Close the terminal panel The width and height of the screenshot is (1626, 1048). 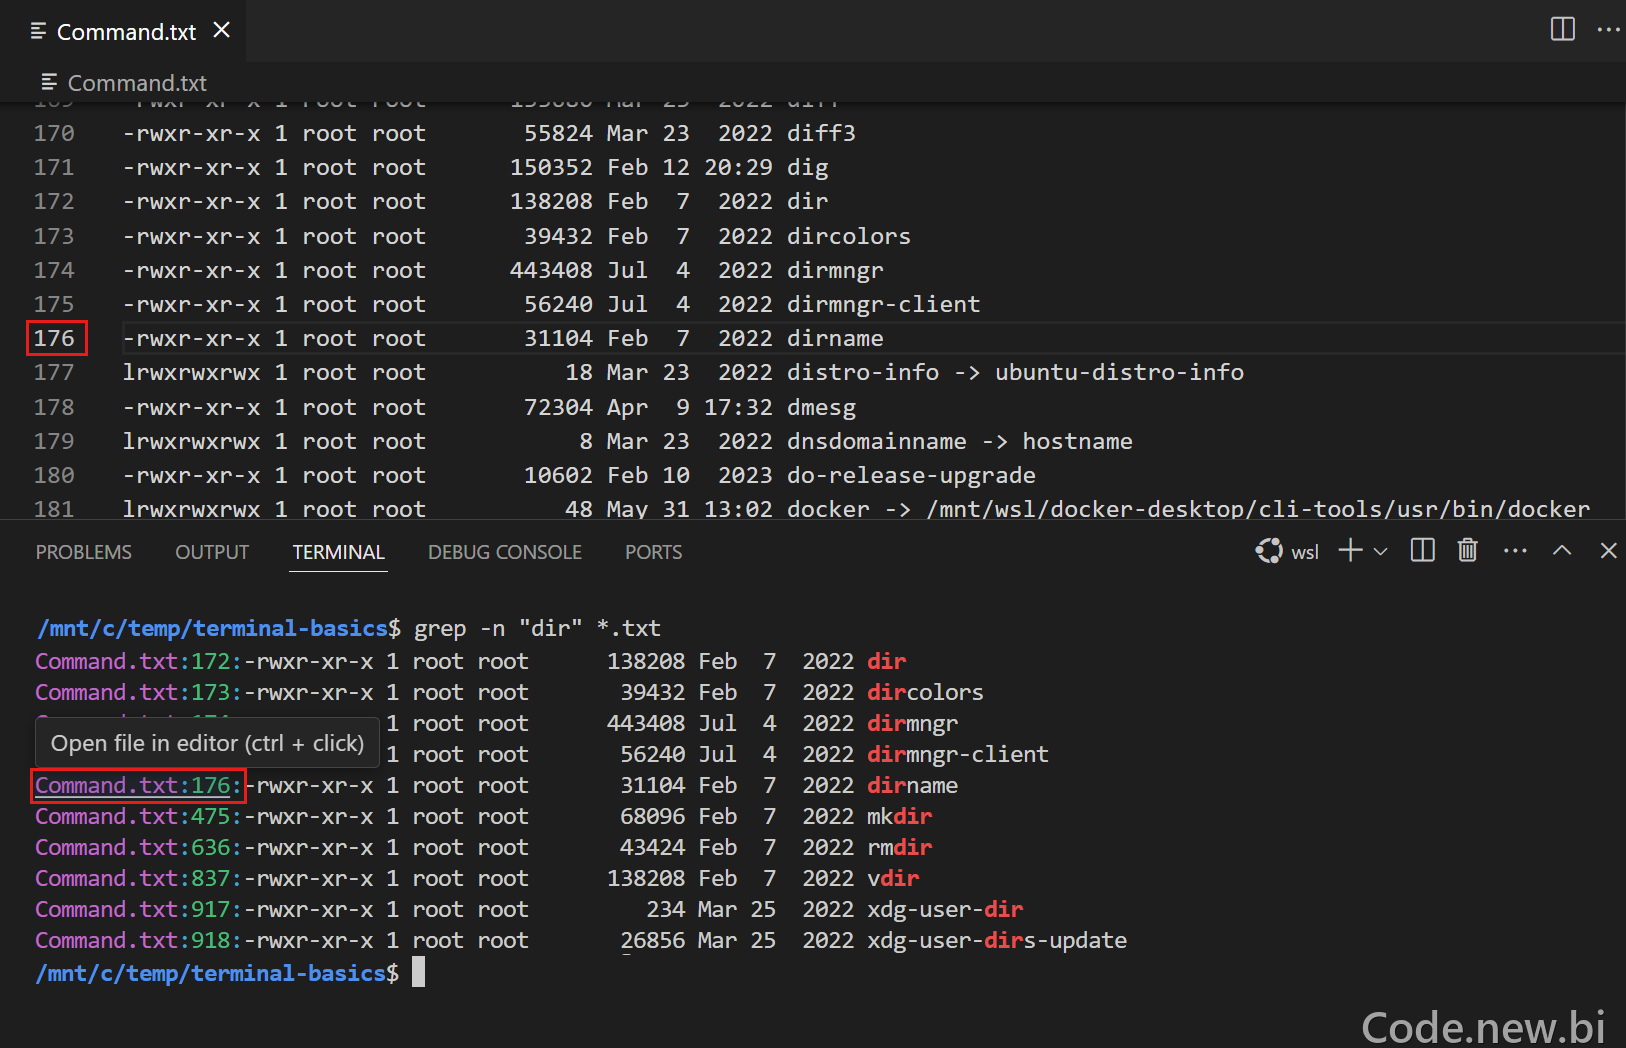coord(1608,550)
